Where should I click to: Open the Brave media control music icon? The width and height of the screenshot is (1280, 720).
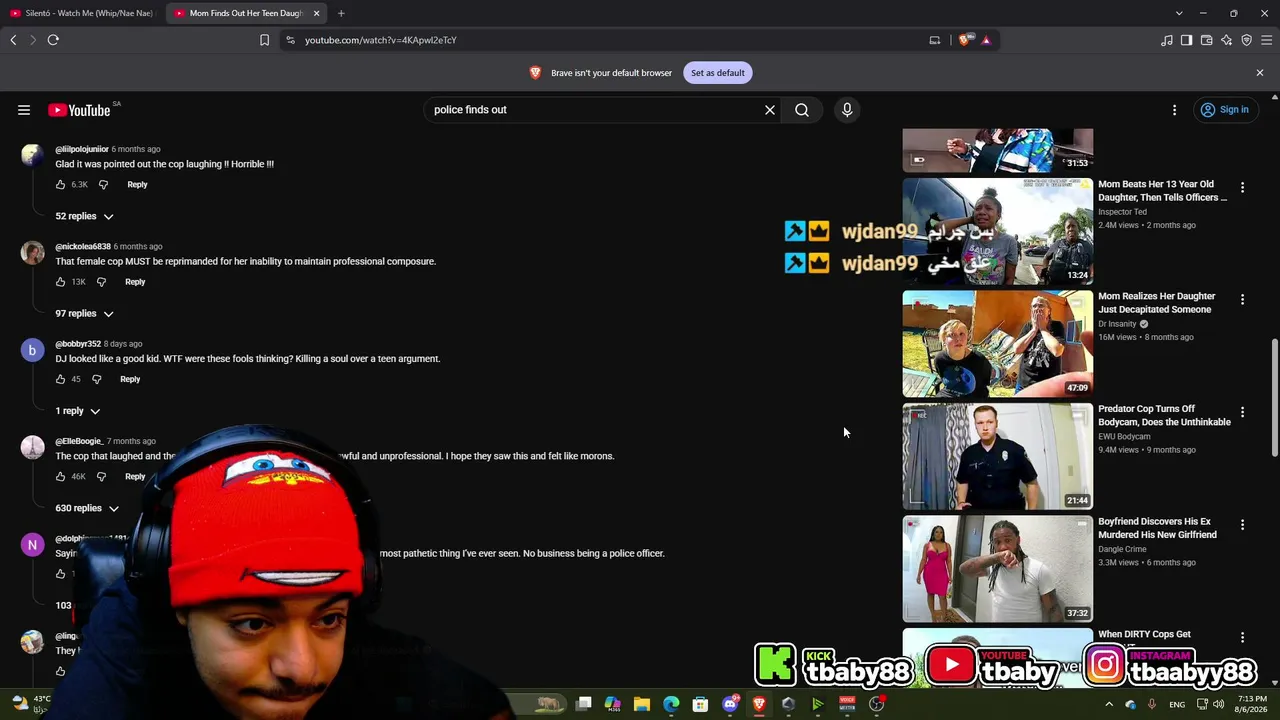pos(1167,40)
